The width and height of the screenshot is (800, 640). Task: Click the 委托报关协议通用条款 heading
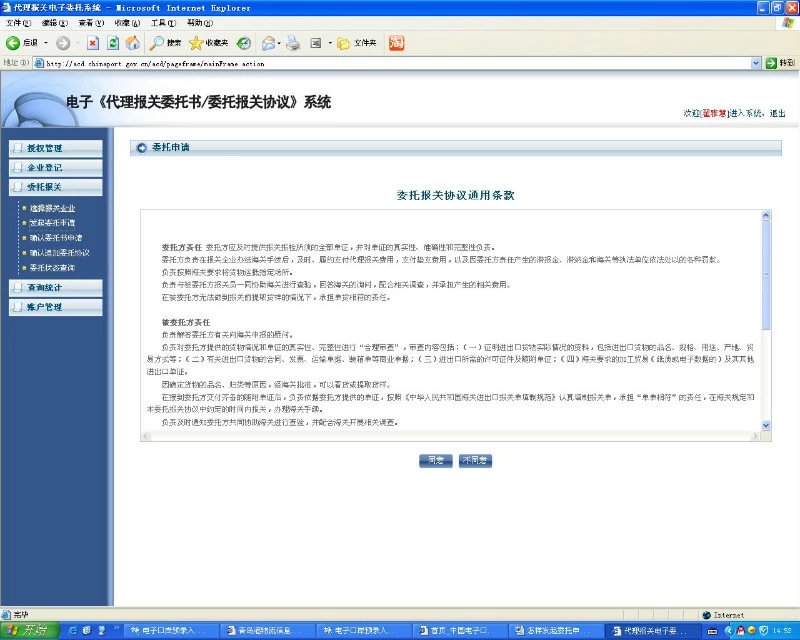point(456,195)
